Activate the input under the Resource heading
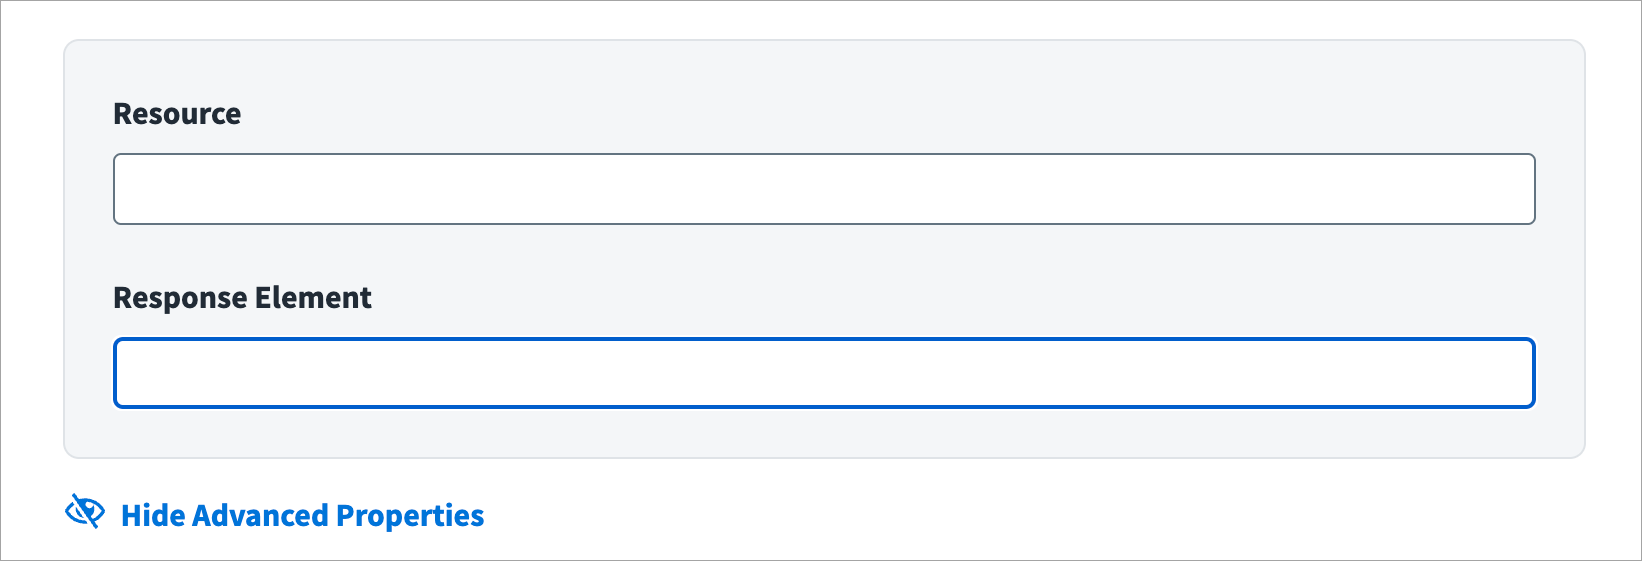Image resolution: width=1642 pixels, height=561 pixels. tap(824, 189)
